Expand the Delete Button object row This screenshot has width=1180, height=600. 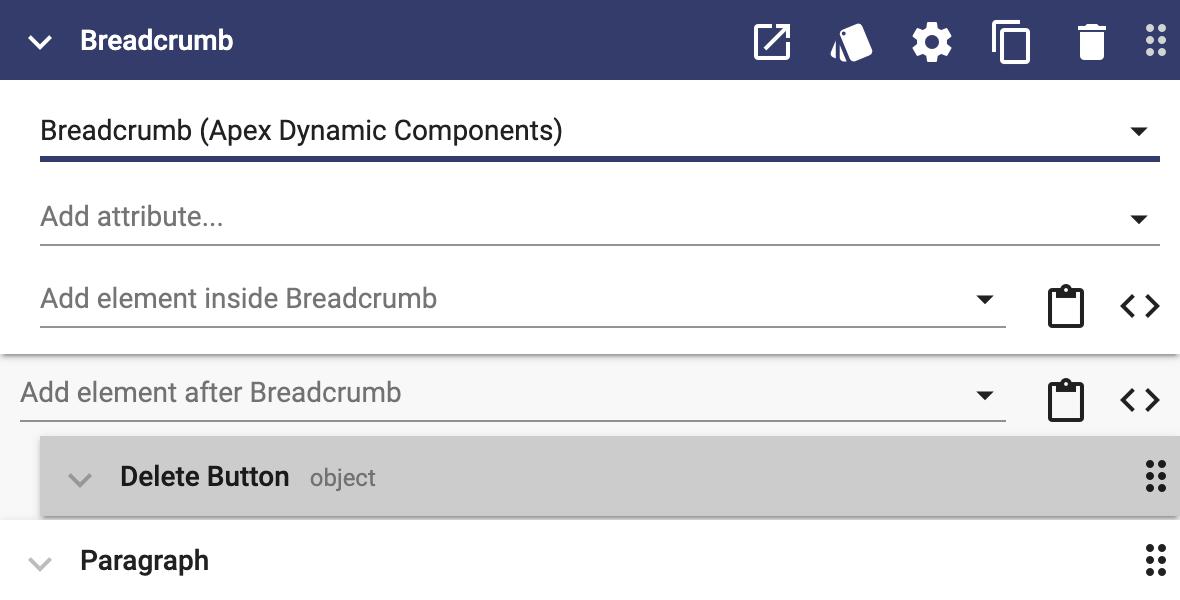coord(80,479)
